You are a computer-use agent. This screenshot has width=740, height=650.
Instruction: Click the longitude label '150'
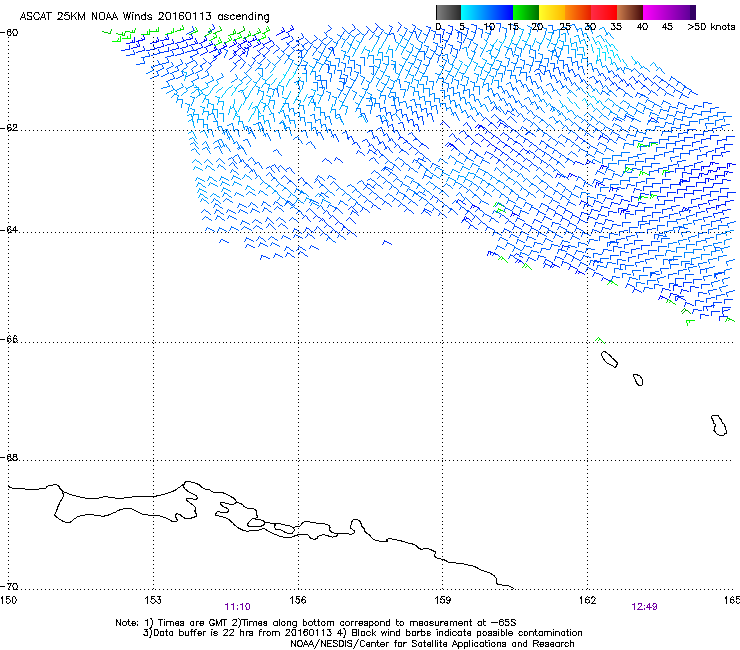point(8,600)
